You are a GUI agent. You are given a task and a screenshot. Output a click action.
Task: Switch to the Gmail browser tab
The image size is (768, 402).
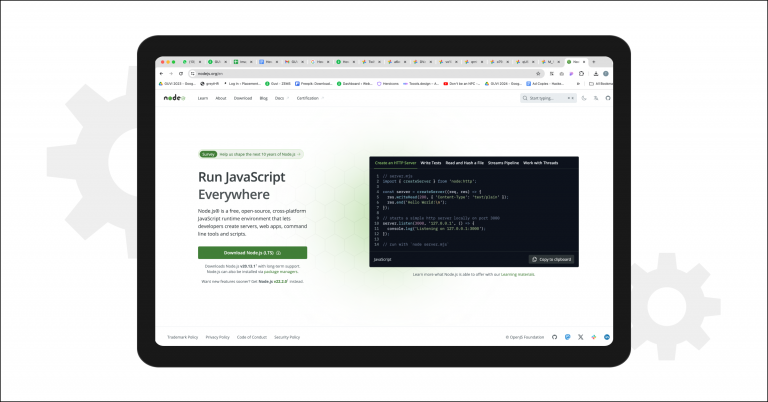click(292, 62)
